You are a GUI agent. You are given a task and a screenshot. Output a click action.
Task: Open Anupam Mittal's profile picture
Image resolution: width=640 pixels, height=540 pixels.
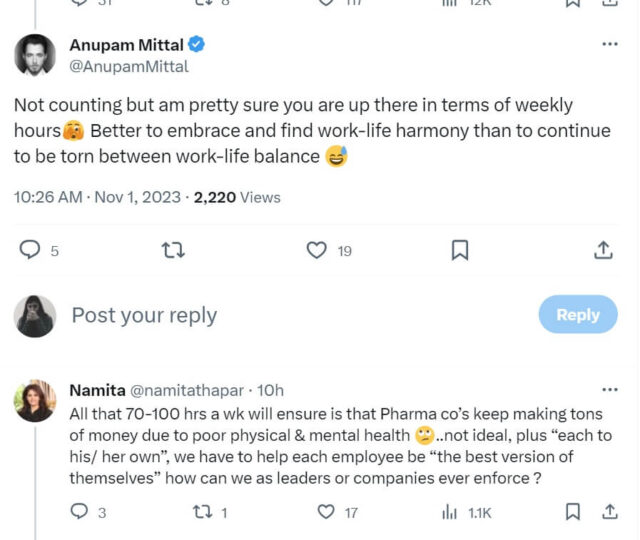pyautogui.click(x=34, y=54)
